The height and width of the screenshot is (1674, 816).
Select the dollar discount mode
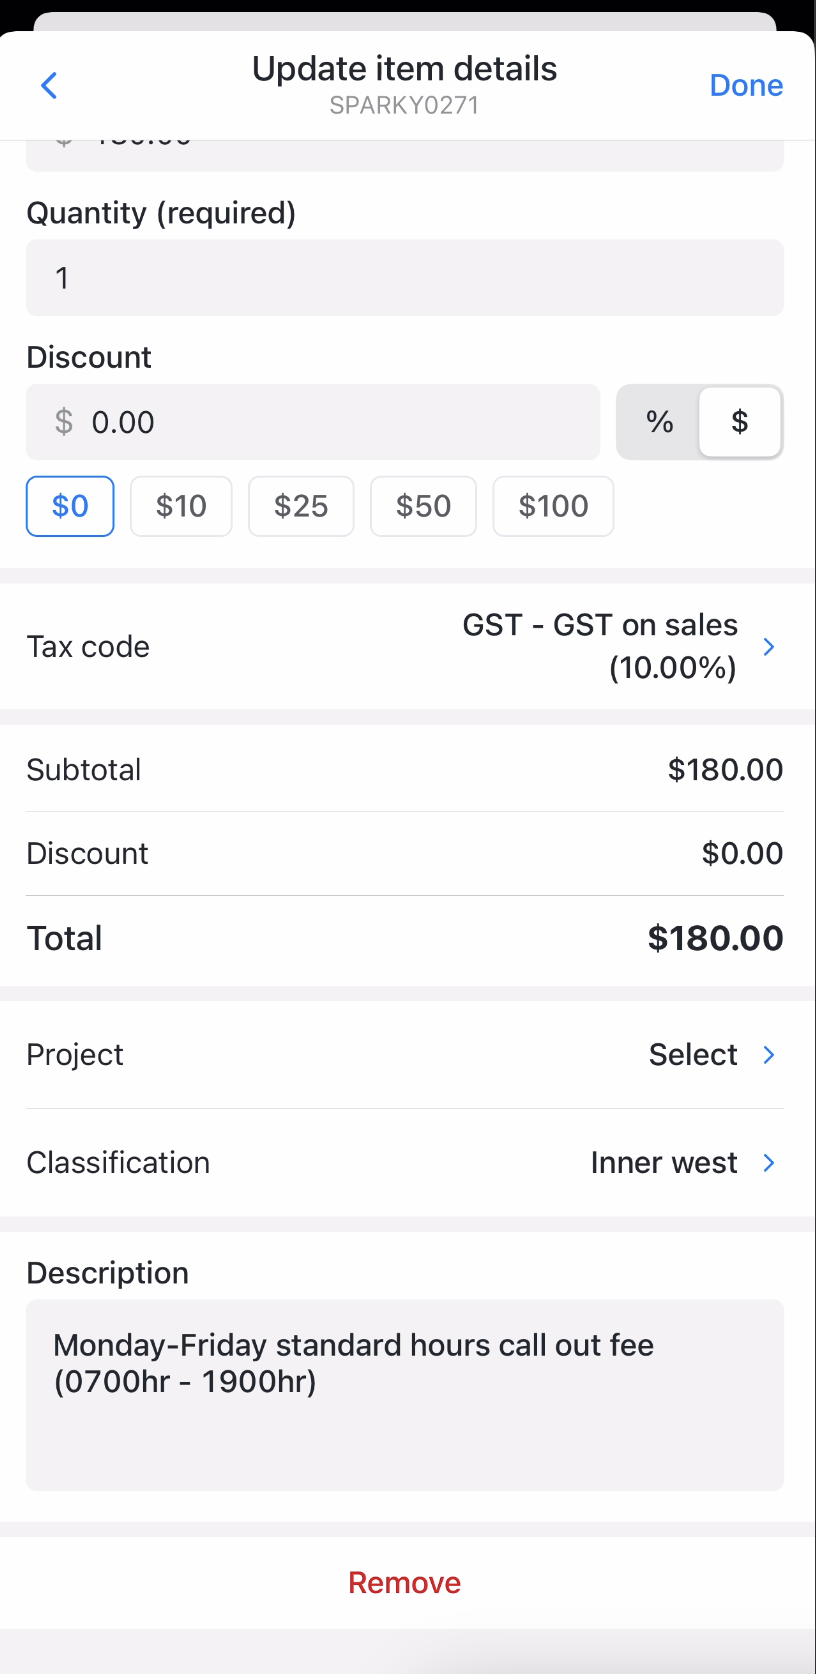[740, 422]
